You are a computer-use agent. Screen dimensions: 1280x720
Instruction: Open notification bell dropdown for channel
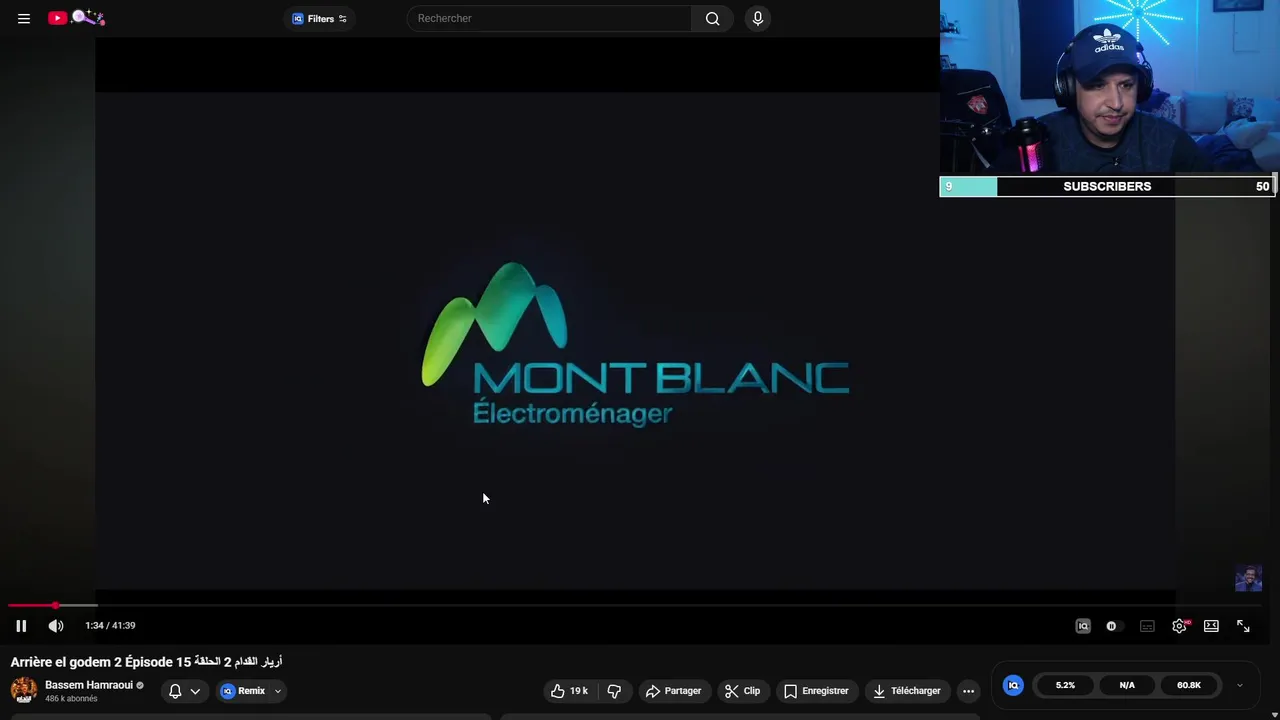coord(184,691)
